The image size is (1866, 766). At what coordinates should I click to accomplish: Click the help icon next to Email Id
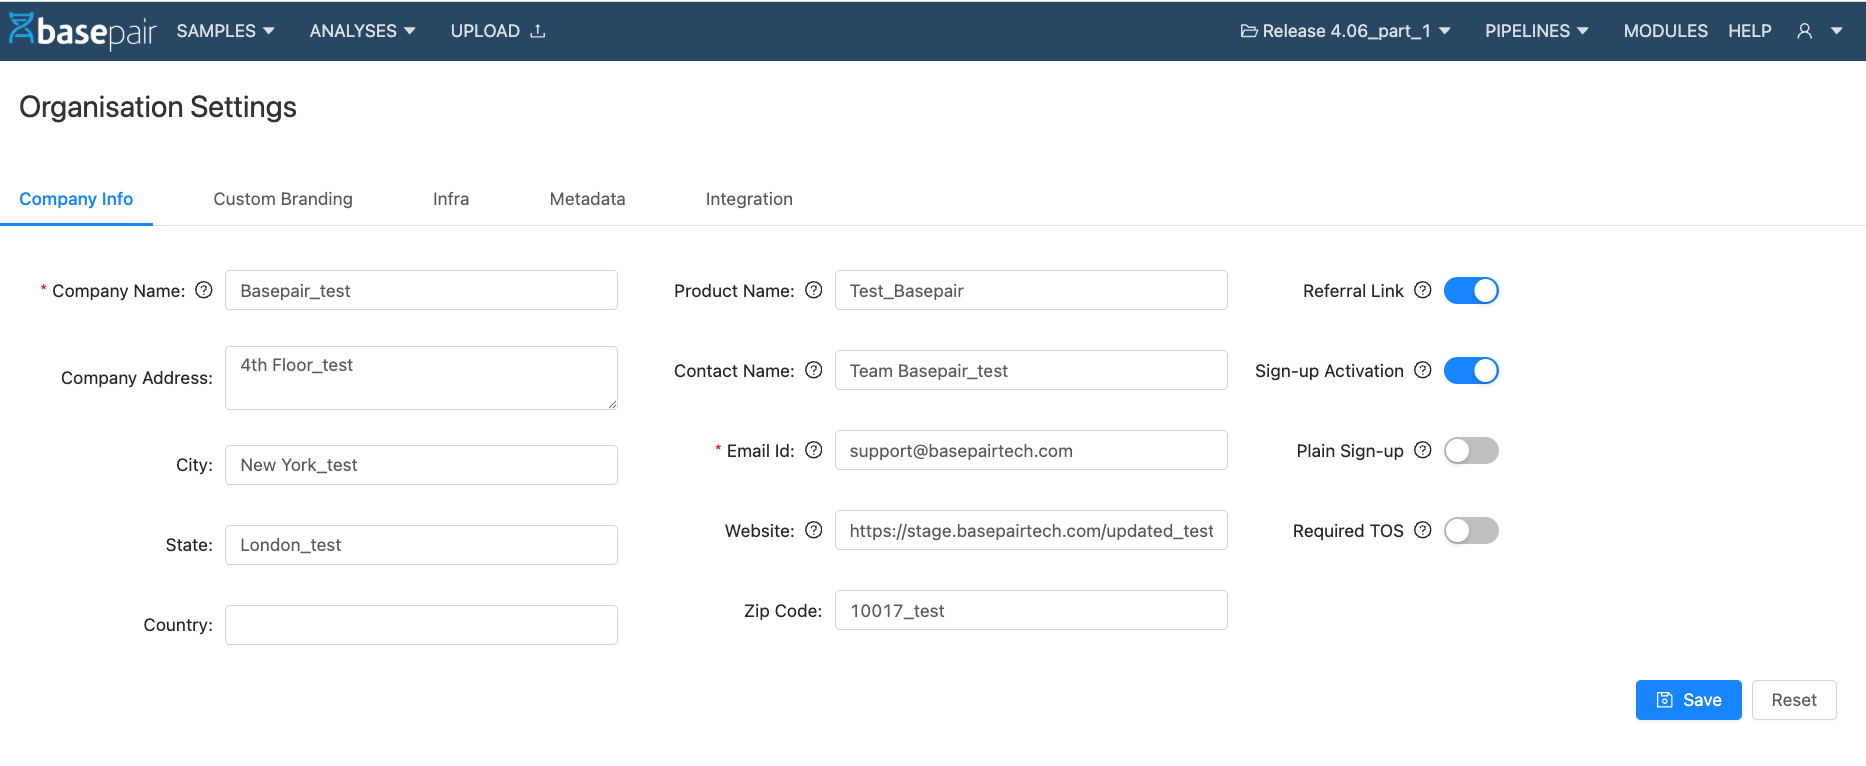[814, 450]
